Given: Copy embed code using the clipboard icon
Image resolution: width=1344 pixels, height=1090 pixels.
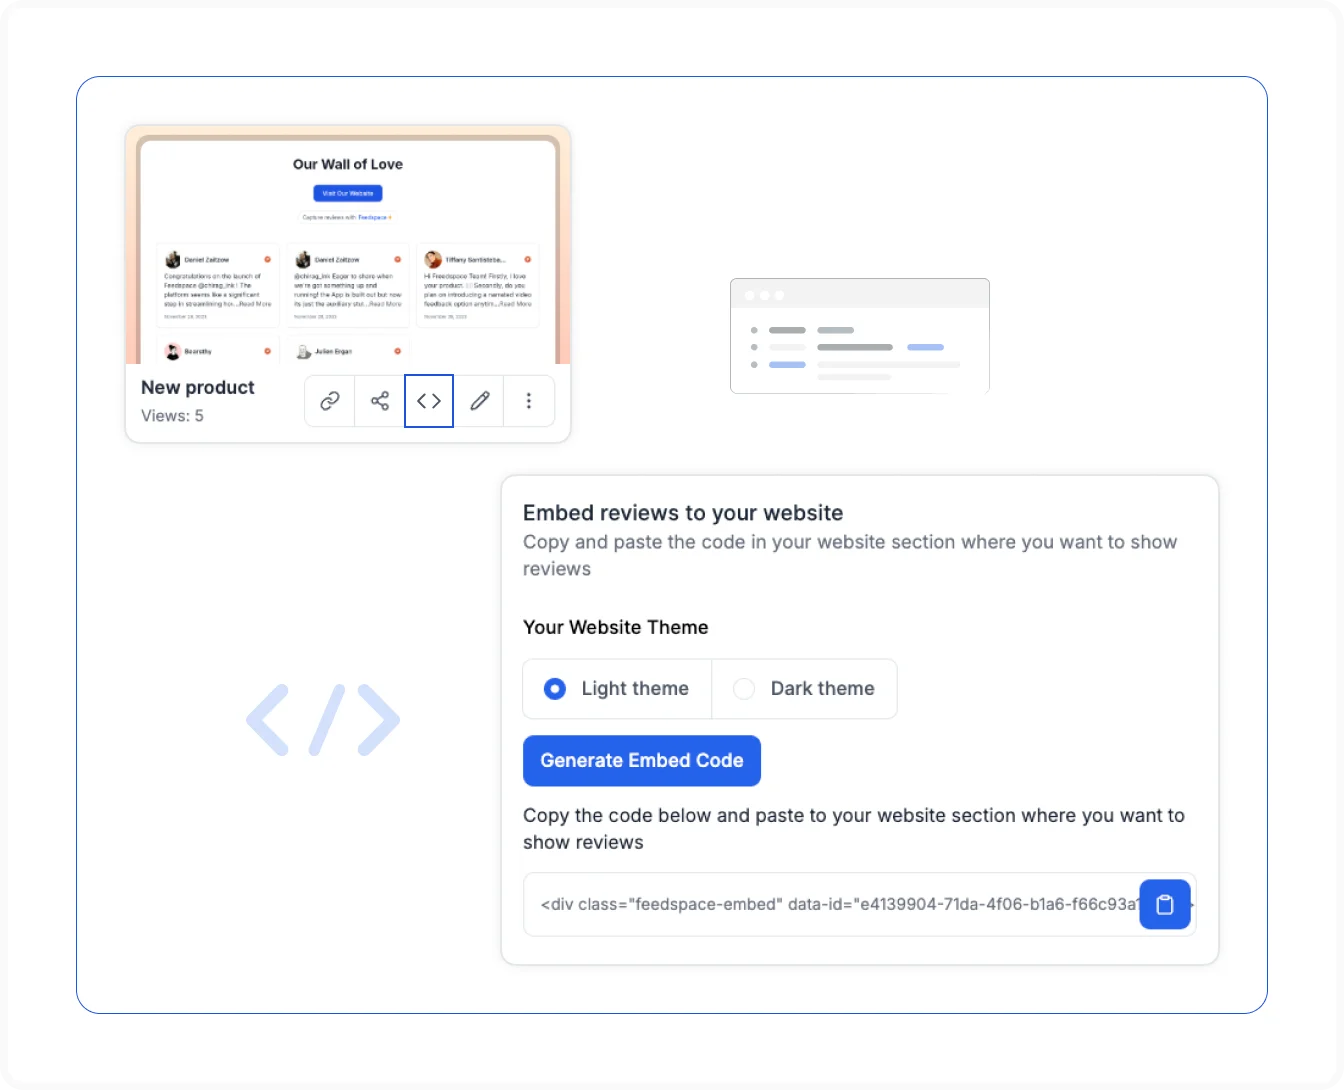Looking at the screenshot, I should pos(1164,904).
